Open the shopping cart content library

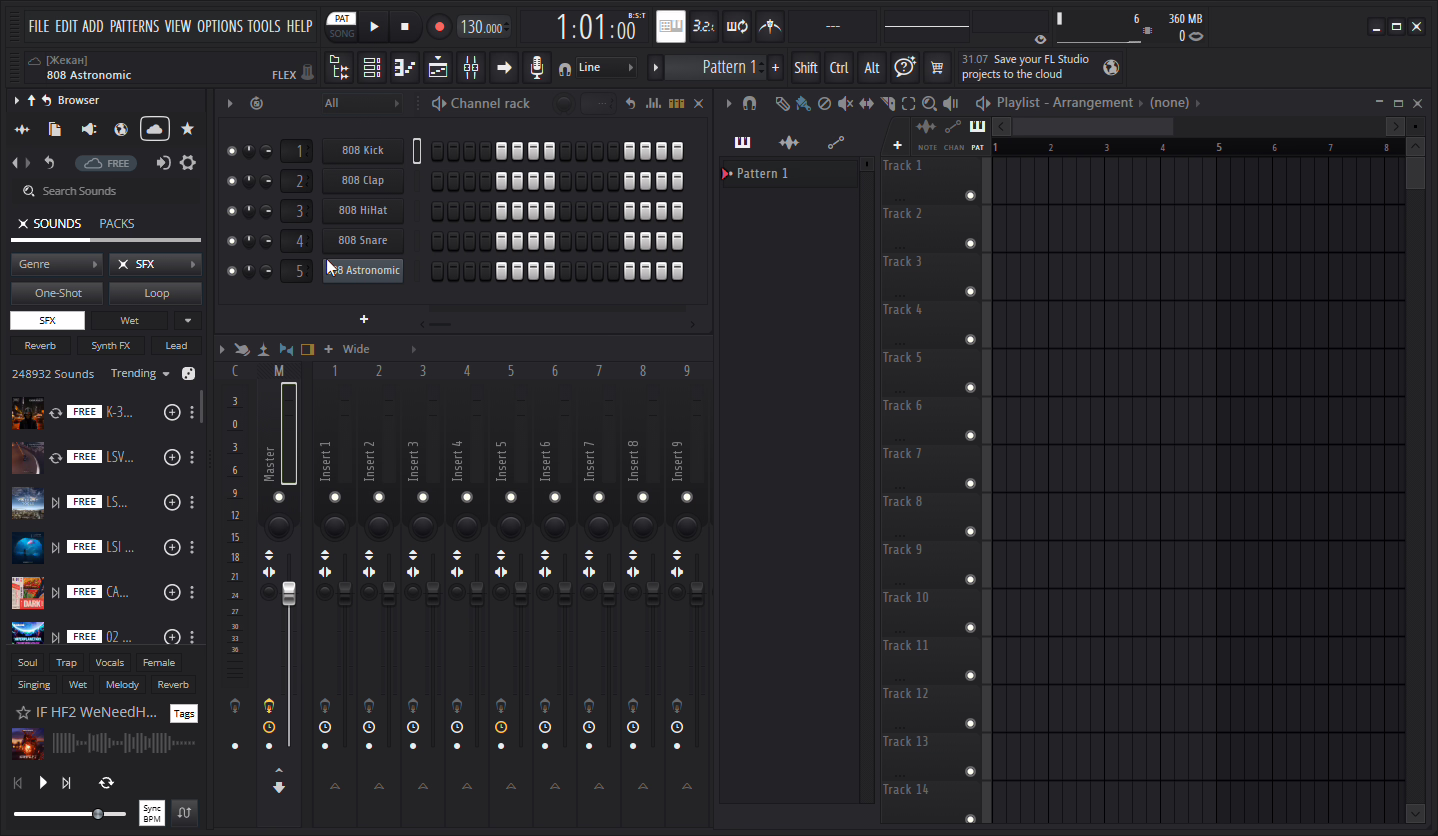tap(937, 68)
